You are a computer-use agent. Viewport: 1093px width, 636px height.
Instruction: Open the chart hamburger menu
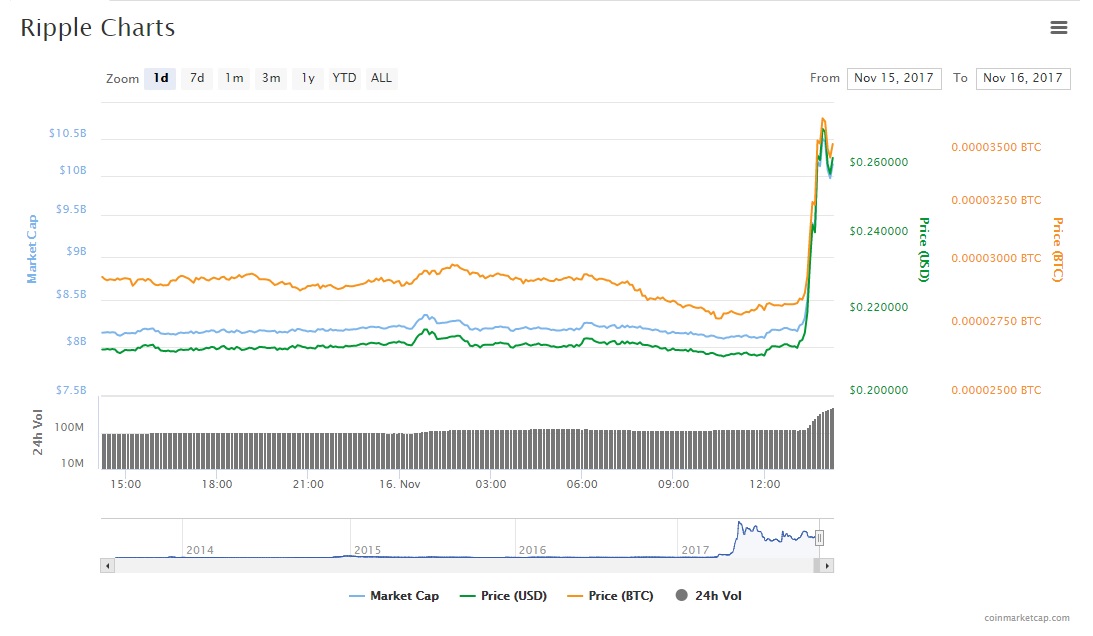pos(1058,27)
